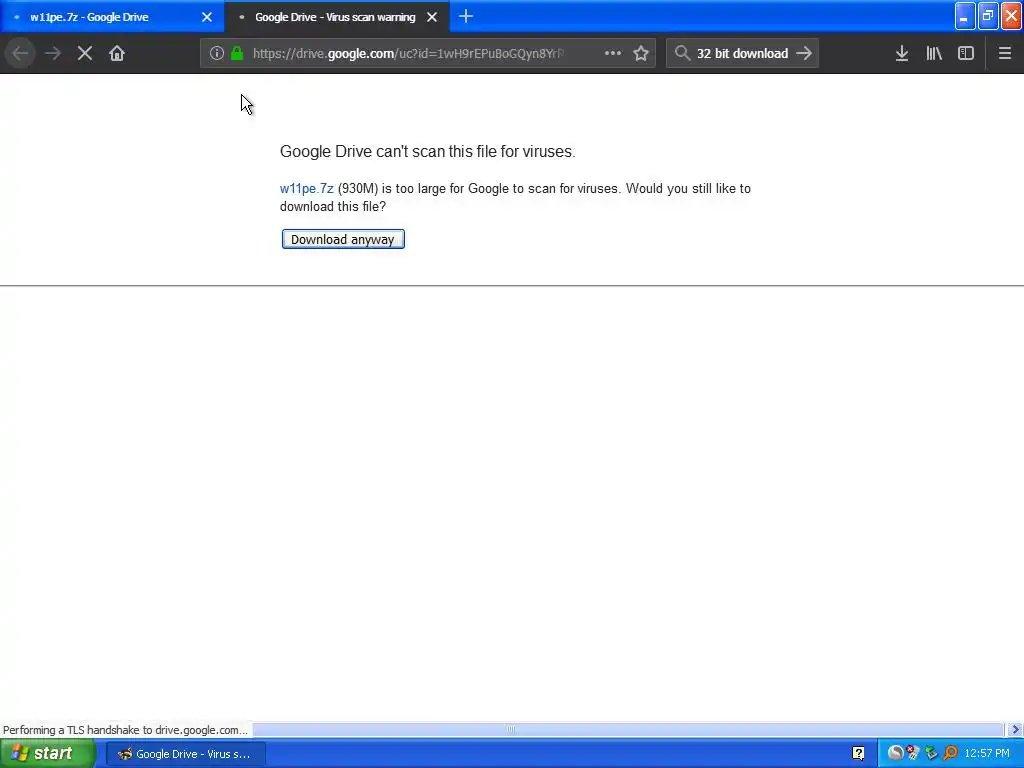Viewport: 1024px width, 768px height.
Task: Go back with the back arrow
Action: (x=20, y=54)
